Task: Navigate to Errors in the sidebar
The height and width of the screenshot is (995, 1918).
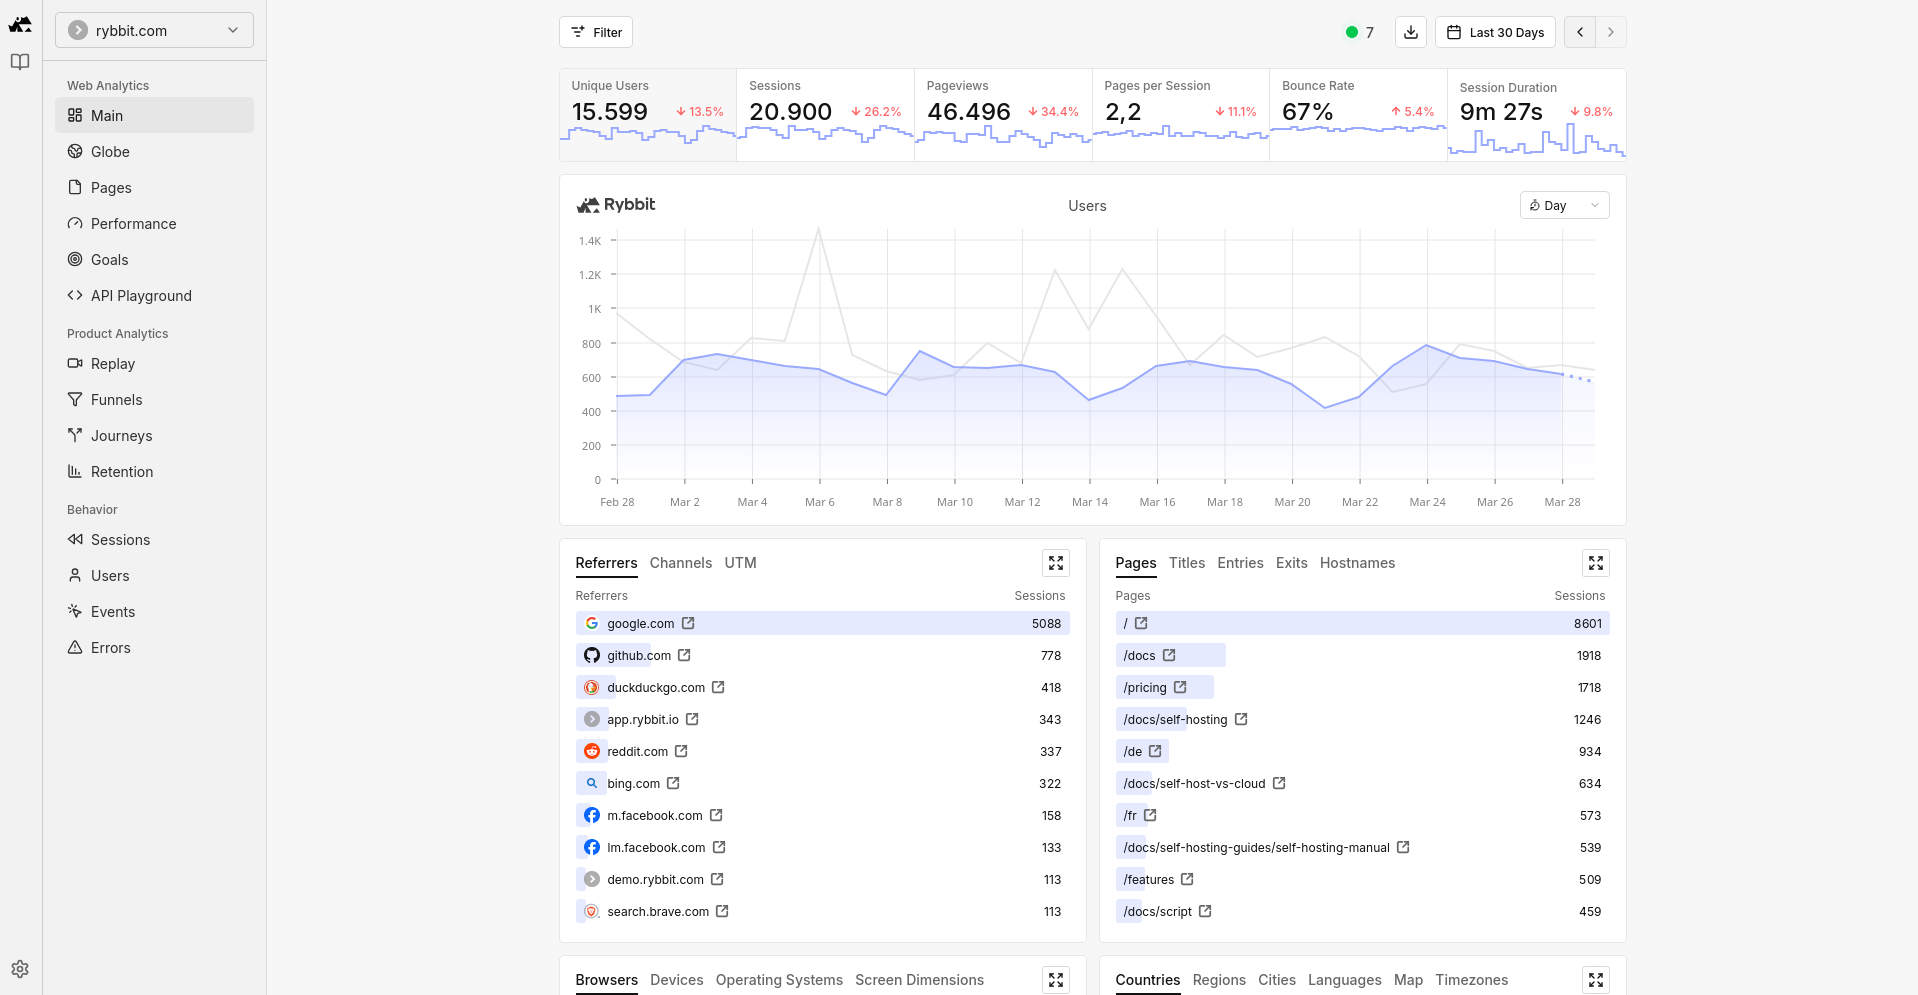Action: 110,647
